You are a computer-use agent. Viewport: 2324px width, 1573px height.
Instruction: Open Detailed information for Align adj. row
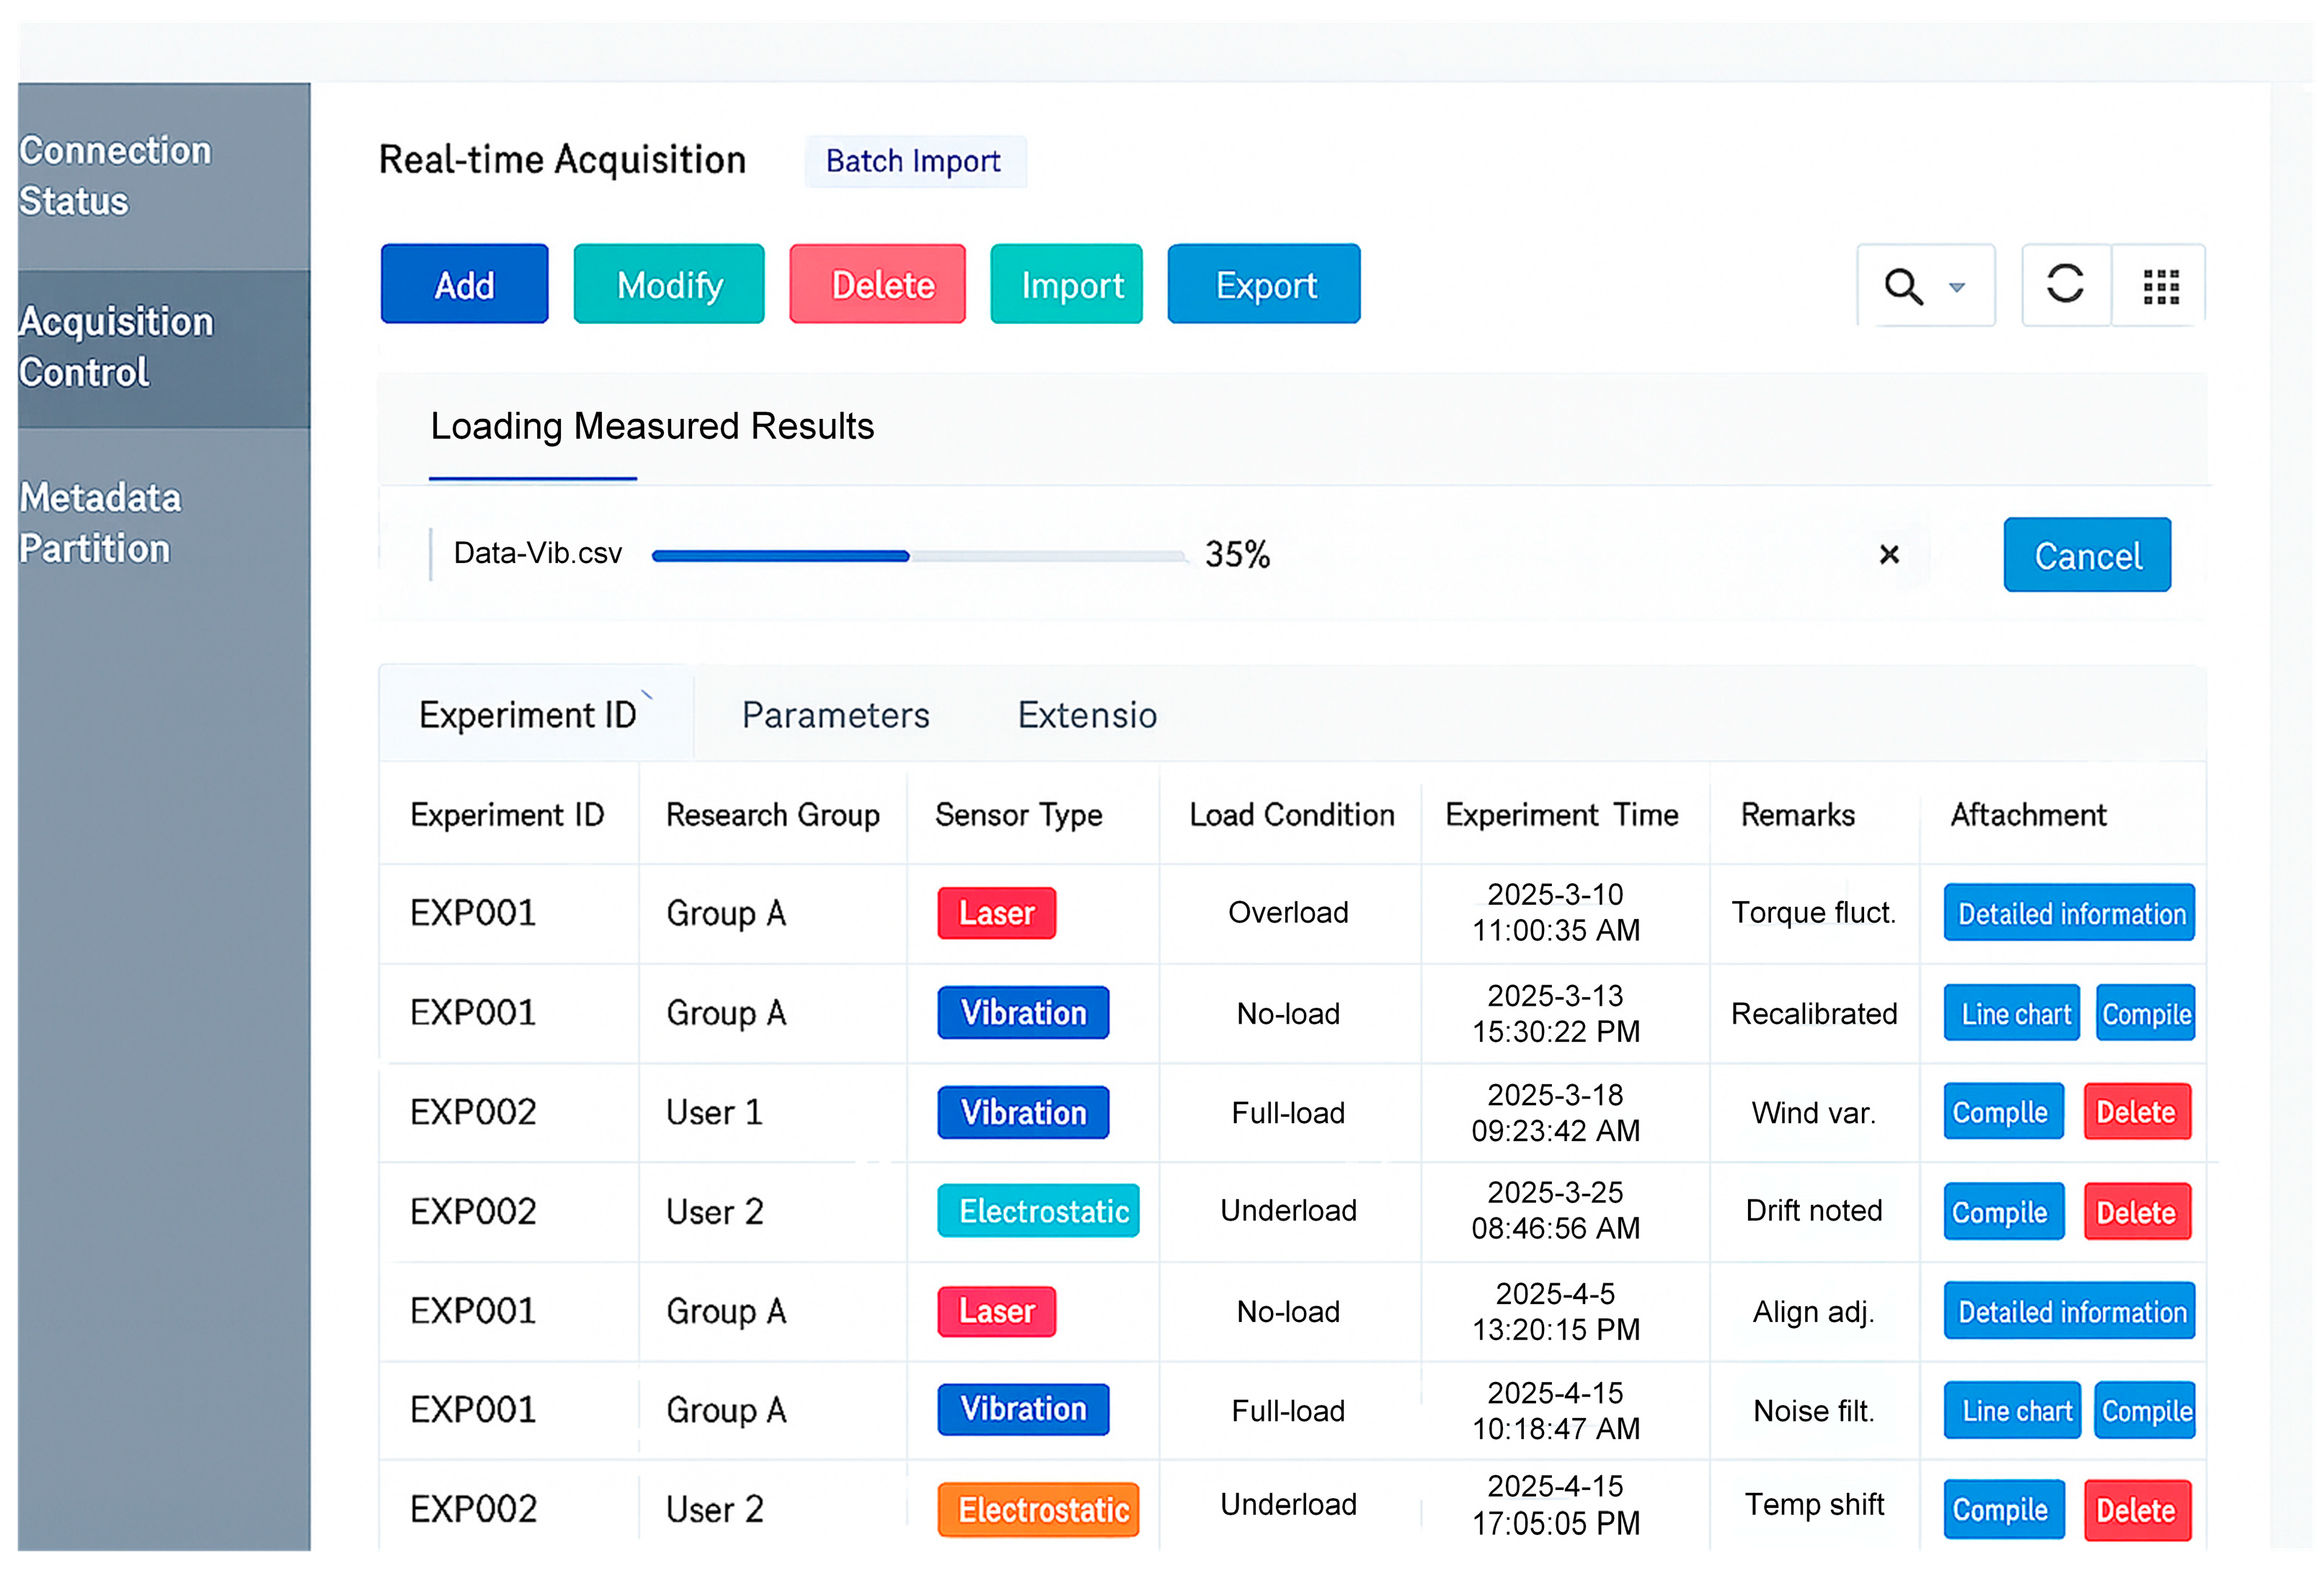click(2069, 1311)
